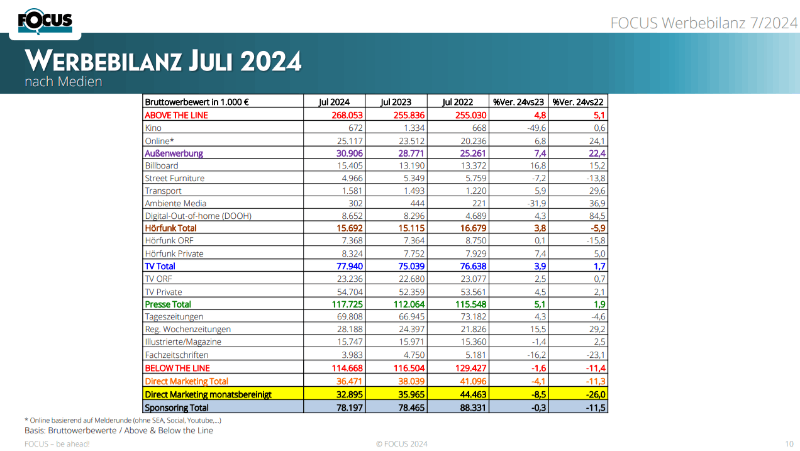Select the 'Street Furniture' row label

tap(174, 178)
